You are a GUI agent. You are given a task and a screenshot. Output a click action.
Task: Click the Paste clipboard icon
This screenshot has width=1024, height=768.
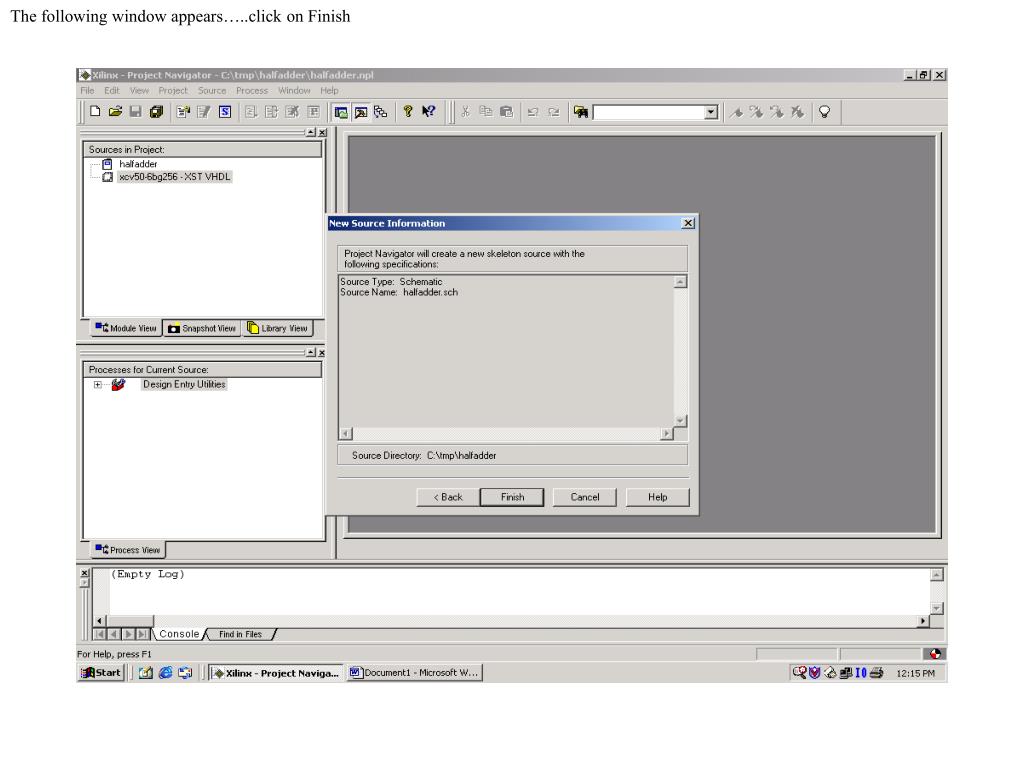(506, 112)
